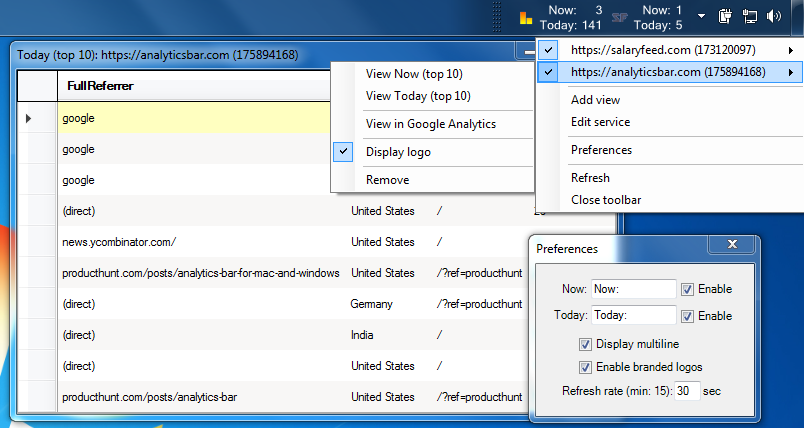Click the Now: 1 counter in toolbar
Image resolution: width=804 pixels, height=428 pixels.
tap(662, 10)
